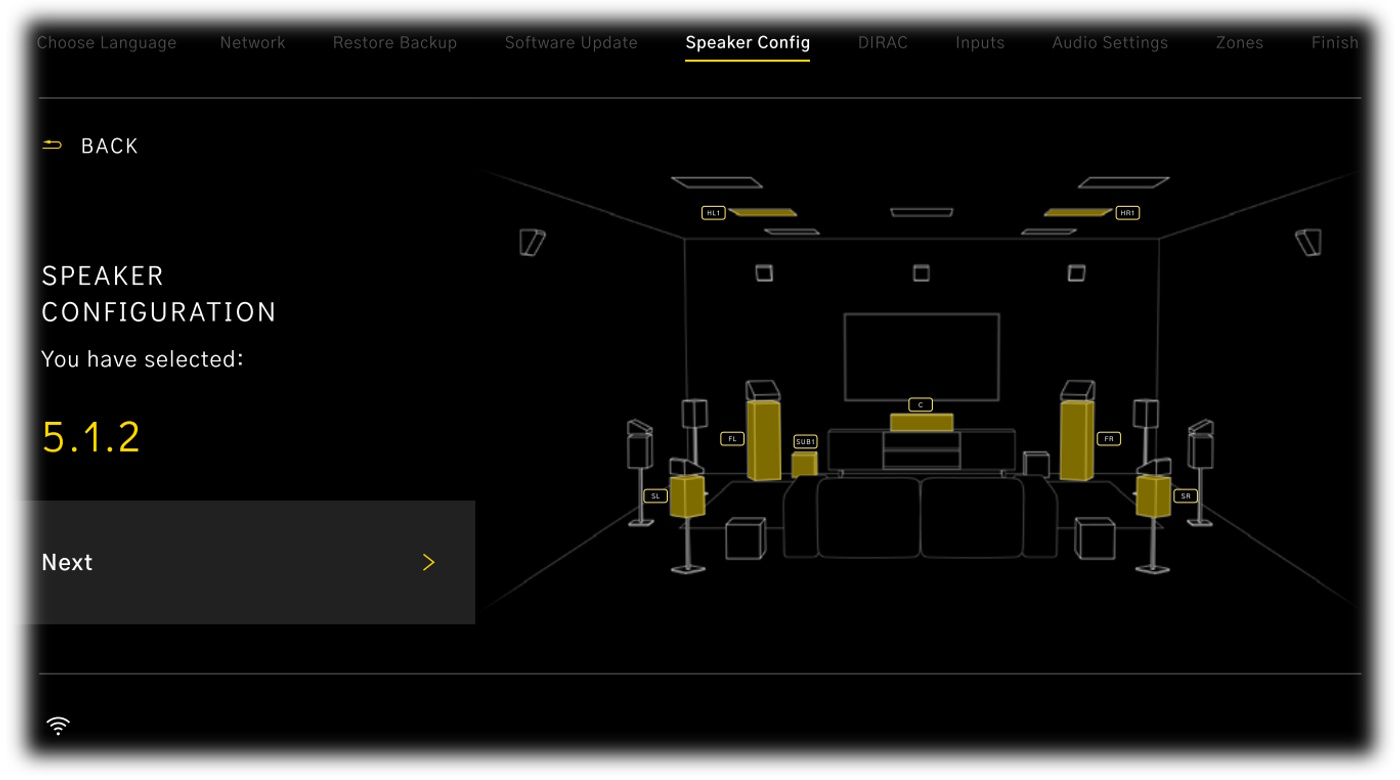Go to the Inputs tab
1400x780 pixels.
coord(980,43)
